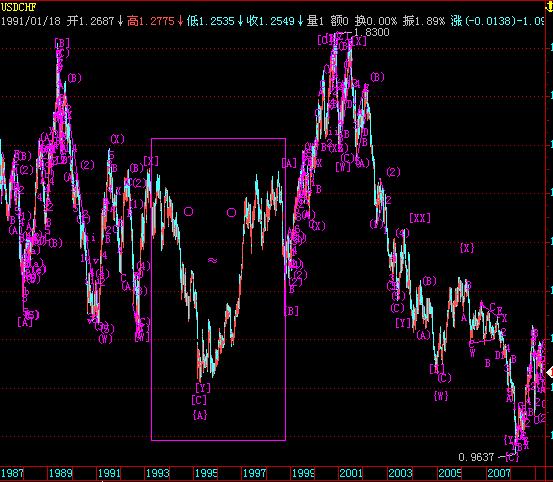This screenshot has height=482, width=553.
Task: Click the (X) label above the 1991 peak
Action: (x=117, y=139)
